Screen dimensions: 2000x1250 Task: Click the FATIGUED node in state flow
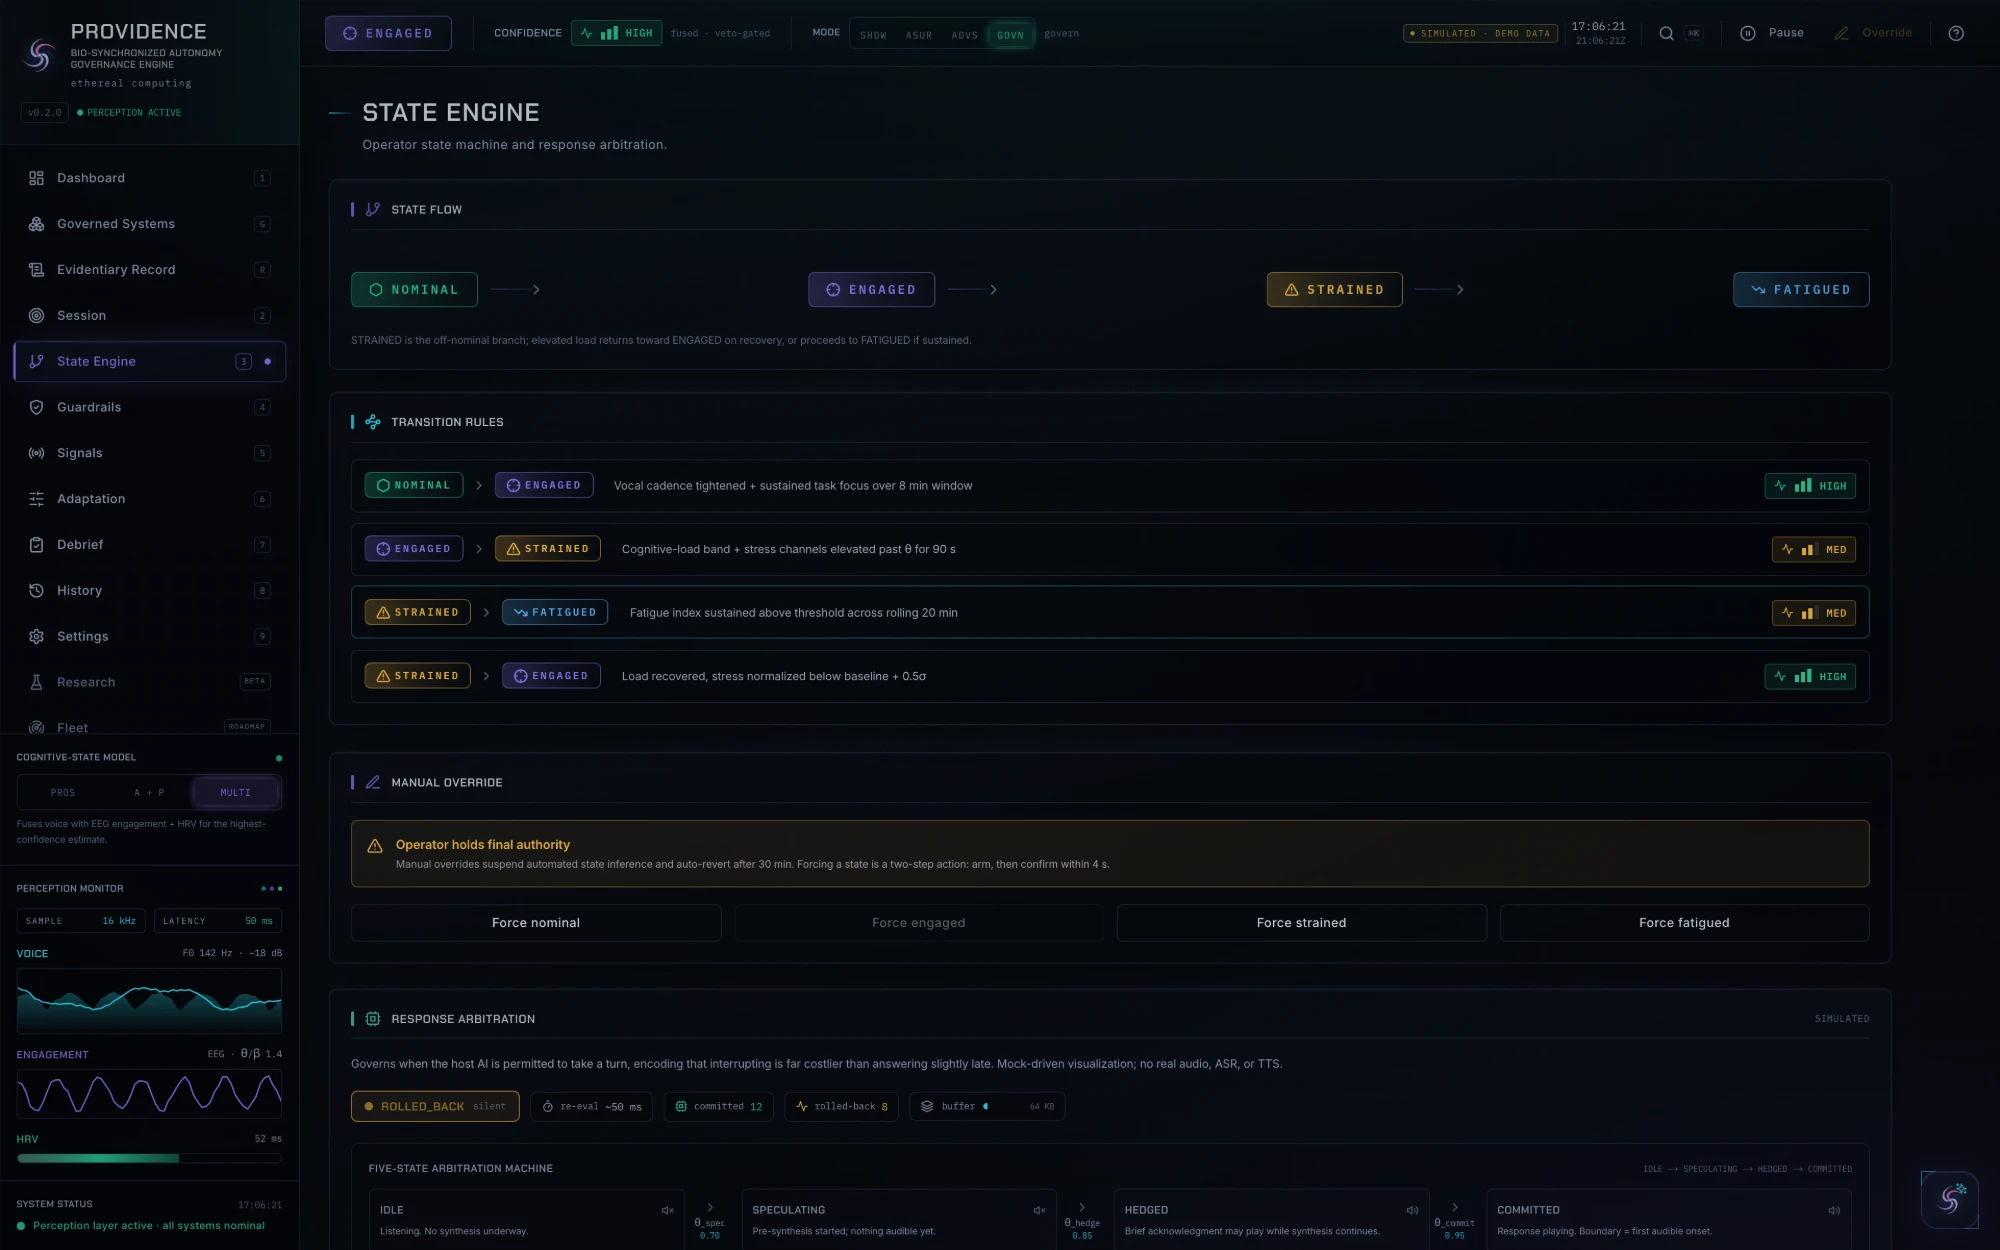[1801, 289]
